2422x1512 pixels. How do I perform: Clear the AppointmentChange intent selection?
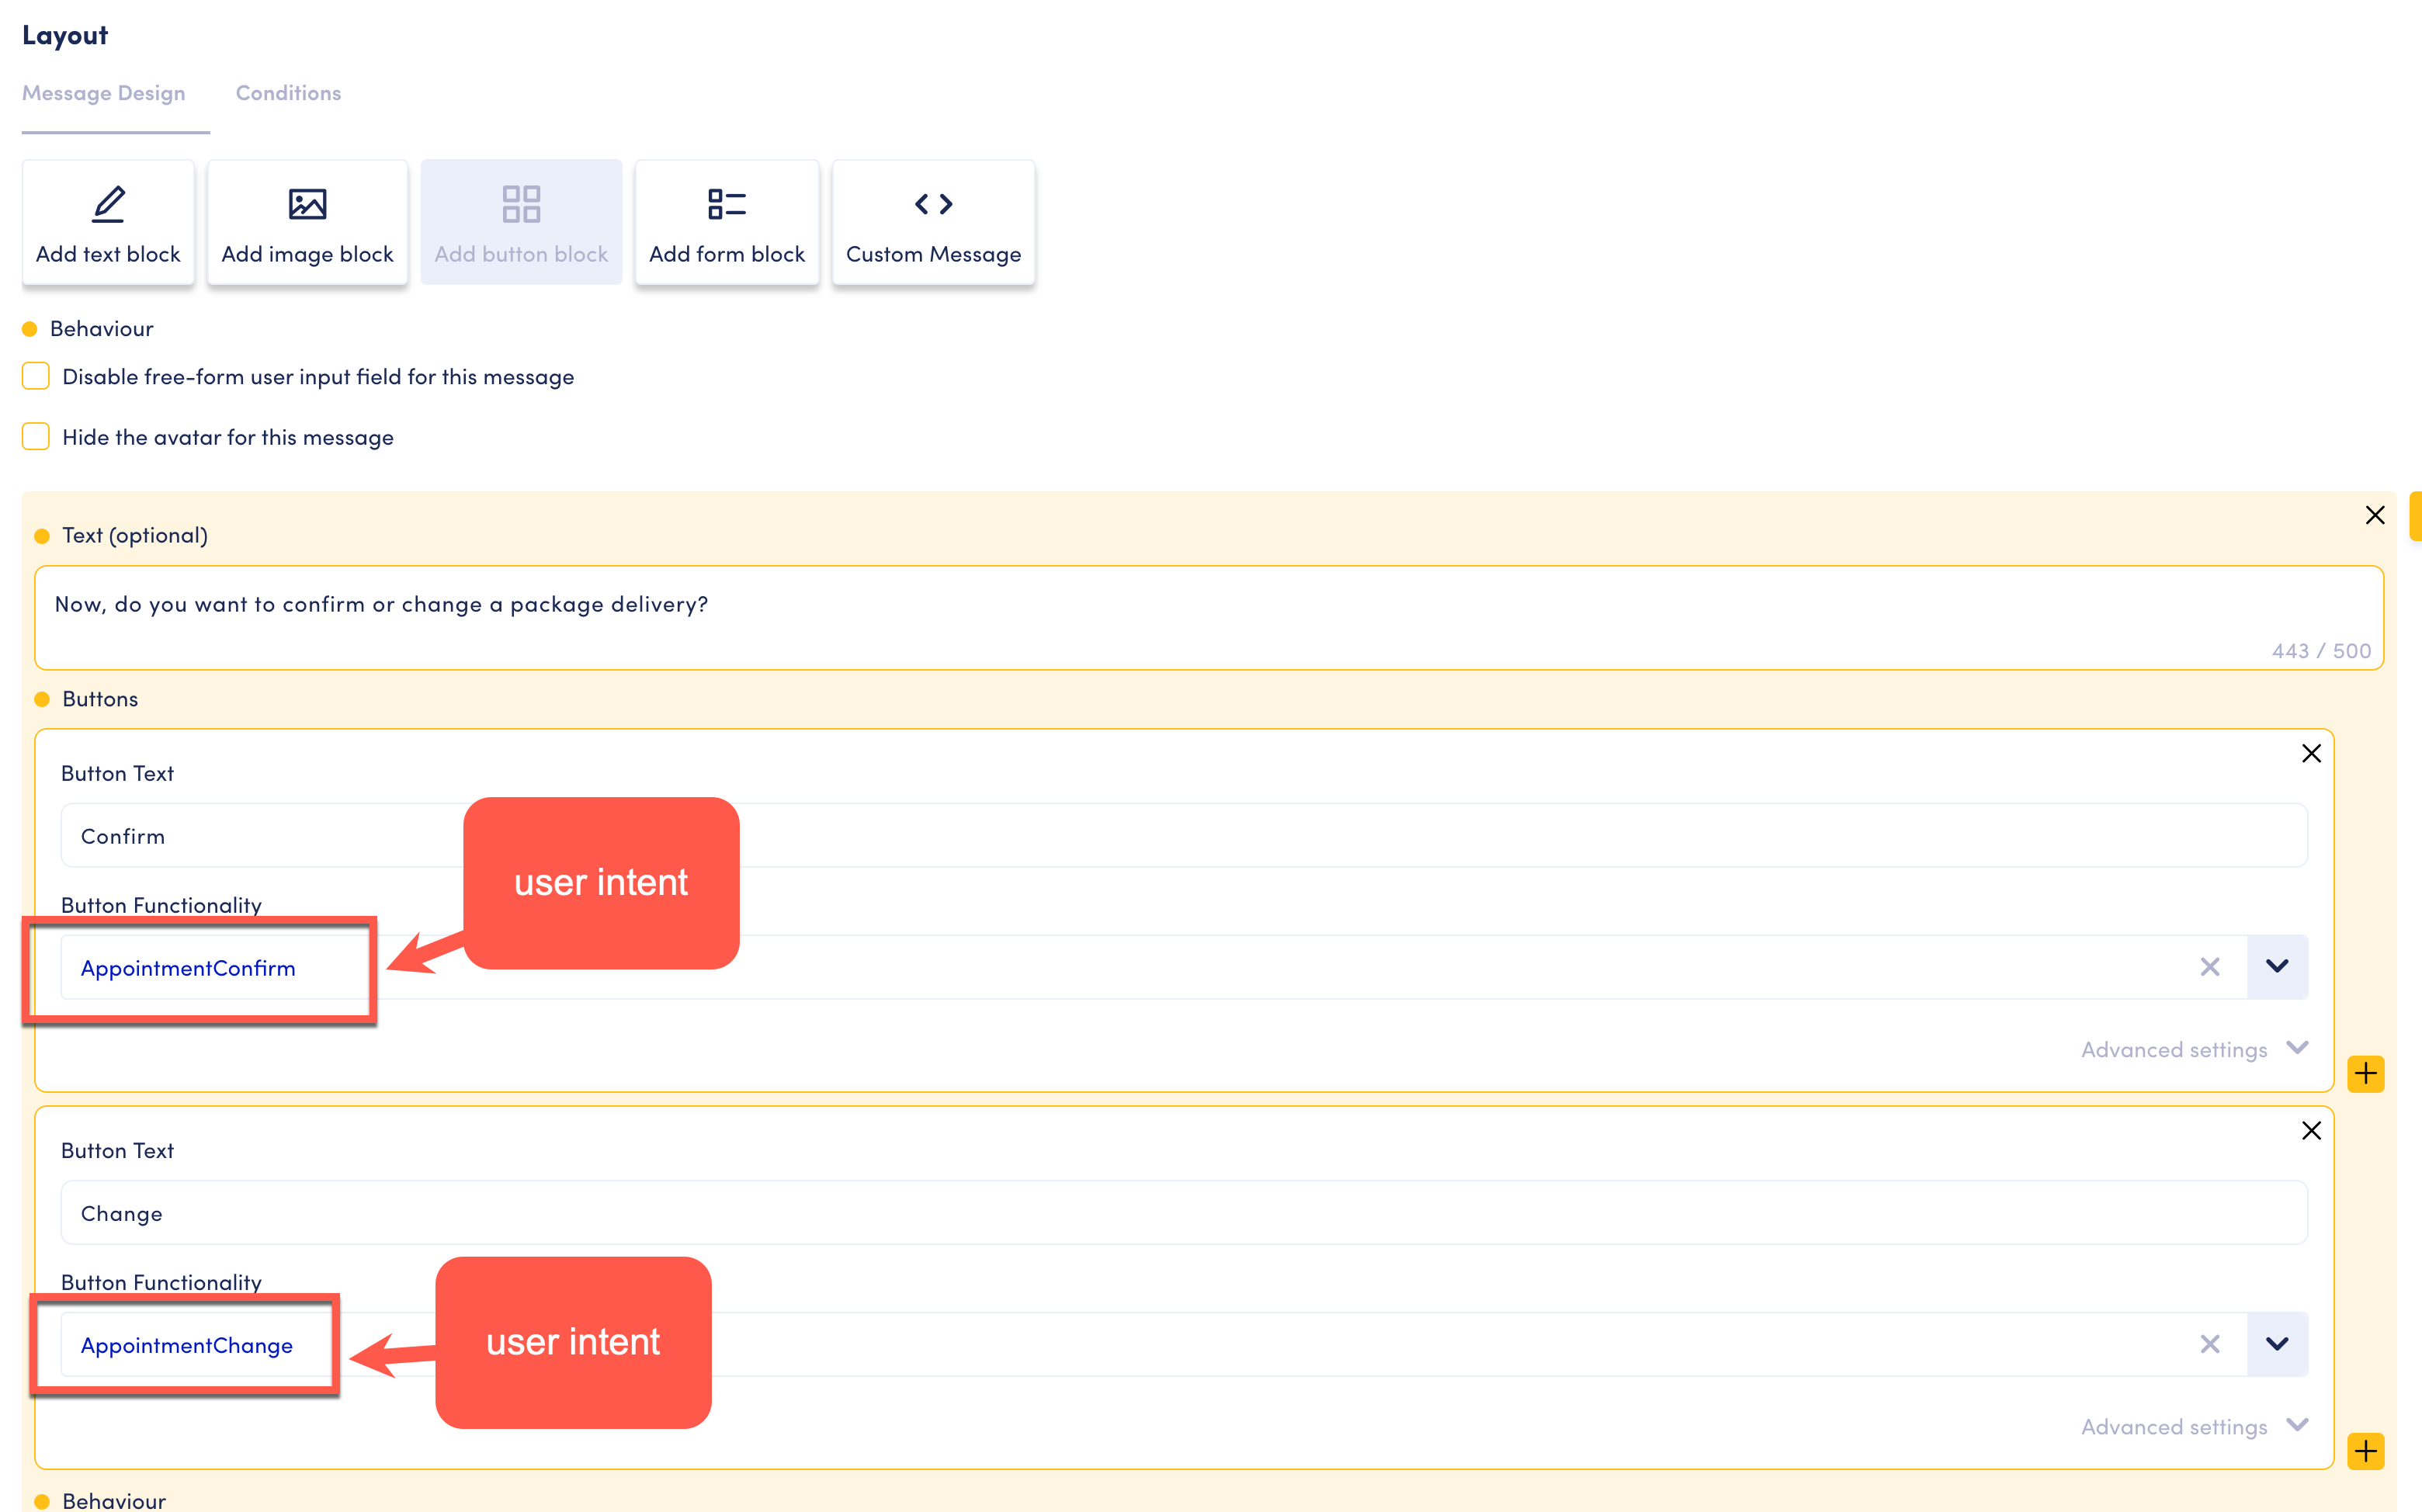(x=2210, y=1344)
